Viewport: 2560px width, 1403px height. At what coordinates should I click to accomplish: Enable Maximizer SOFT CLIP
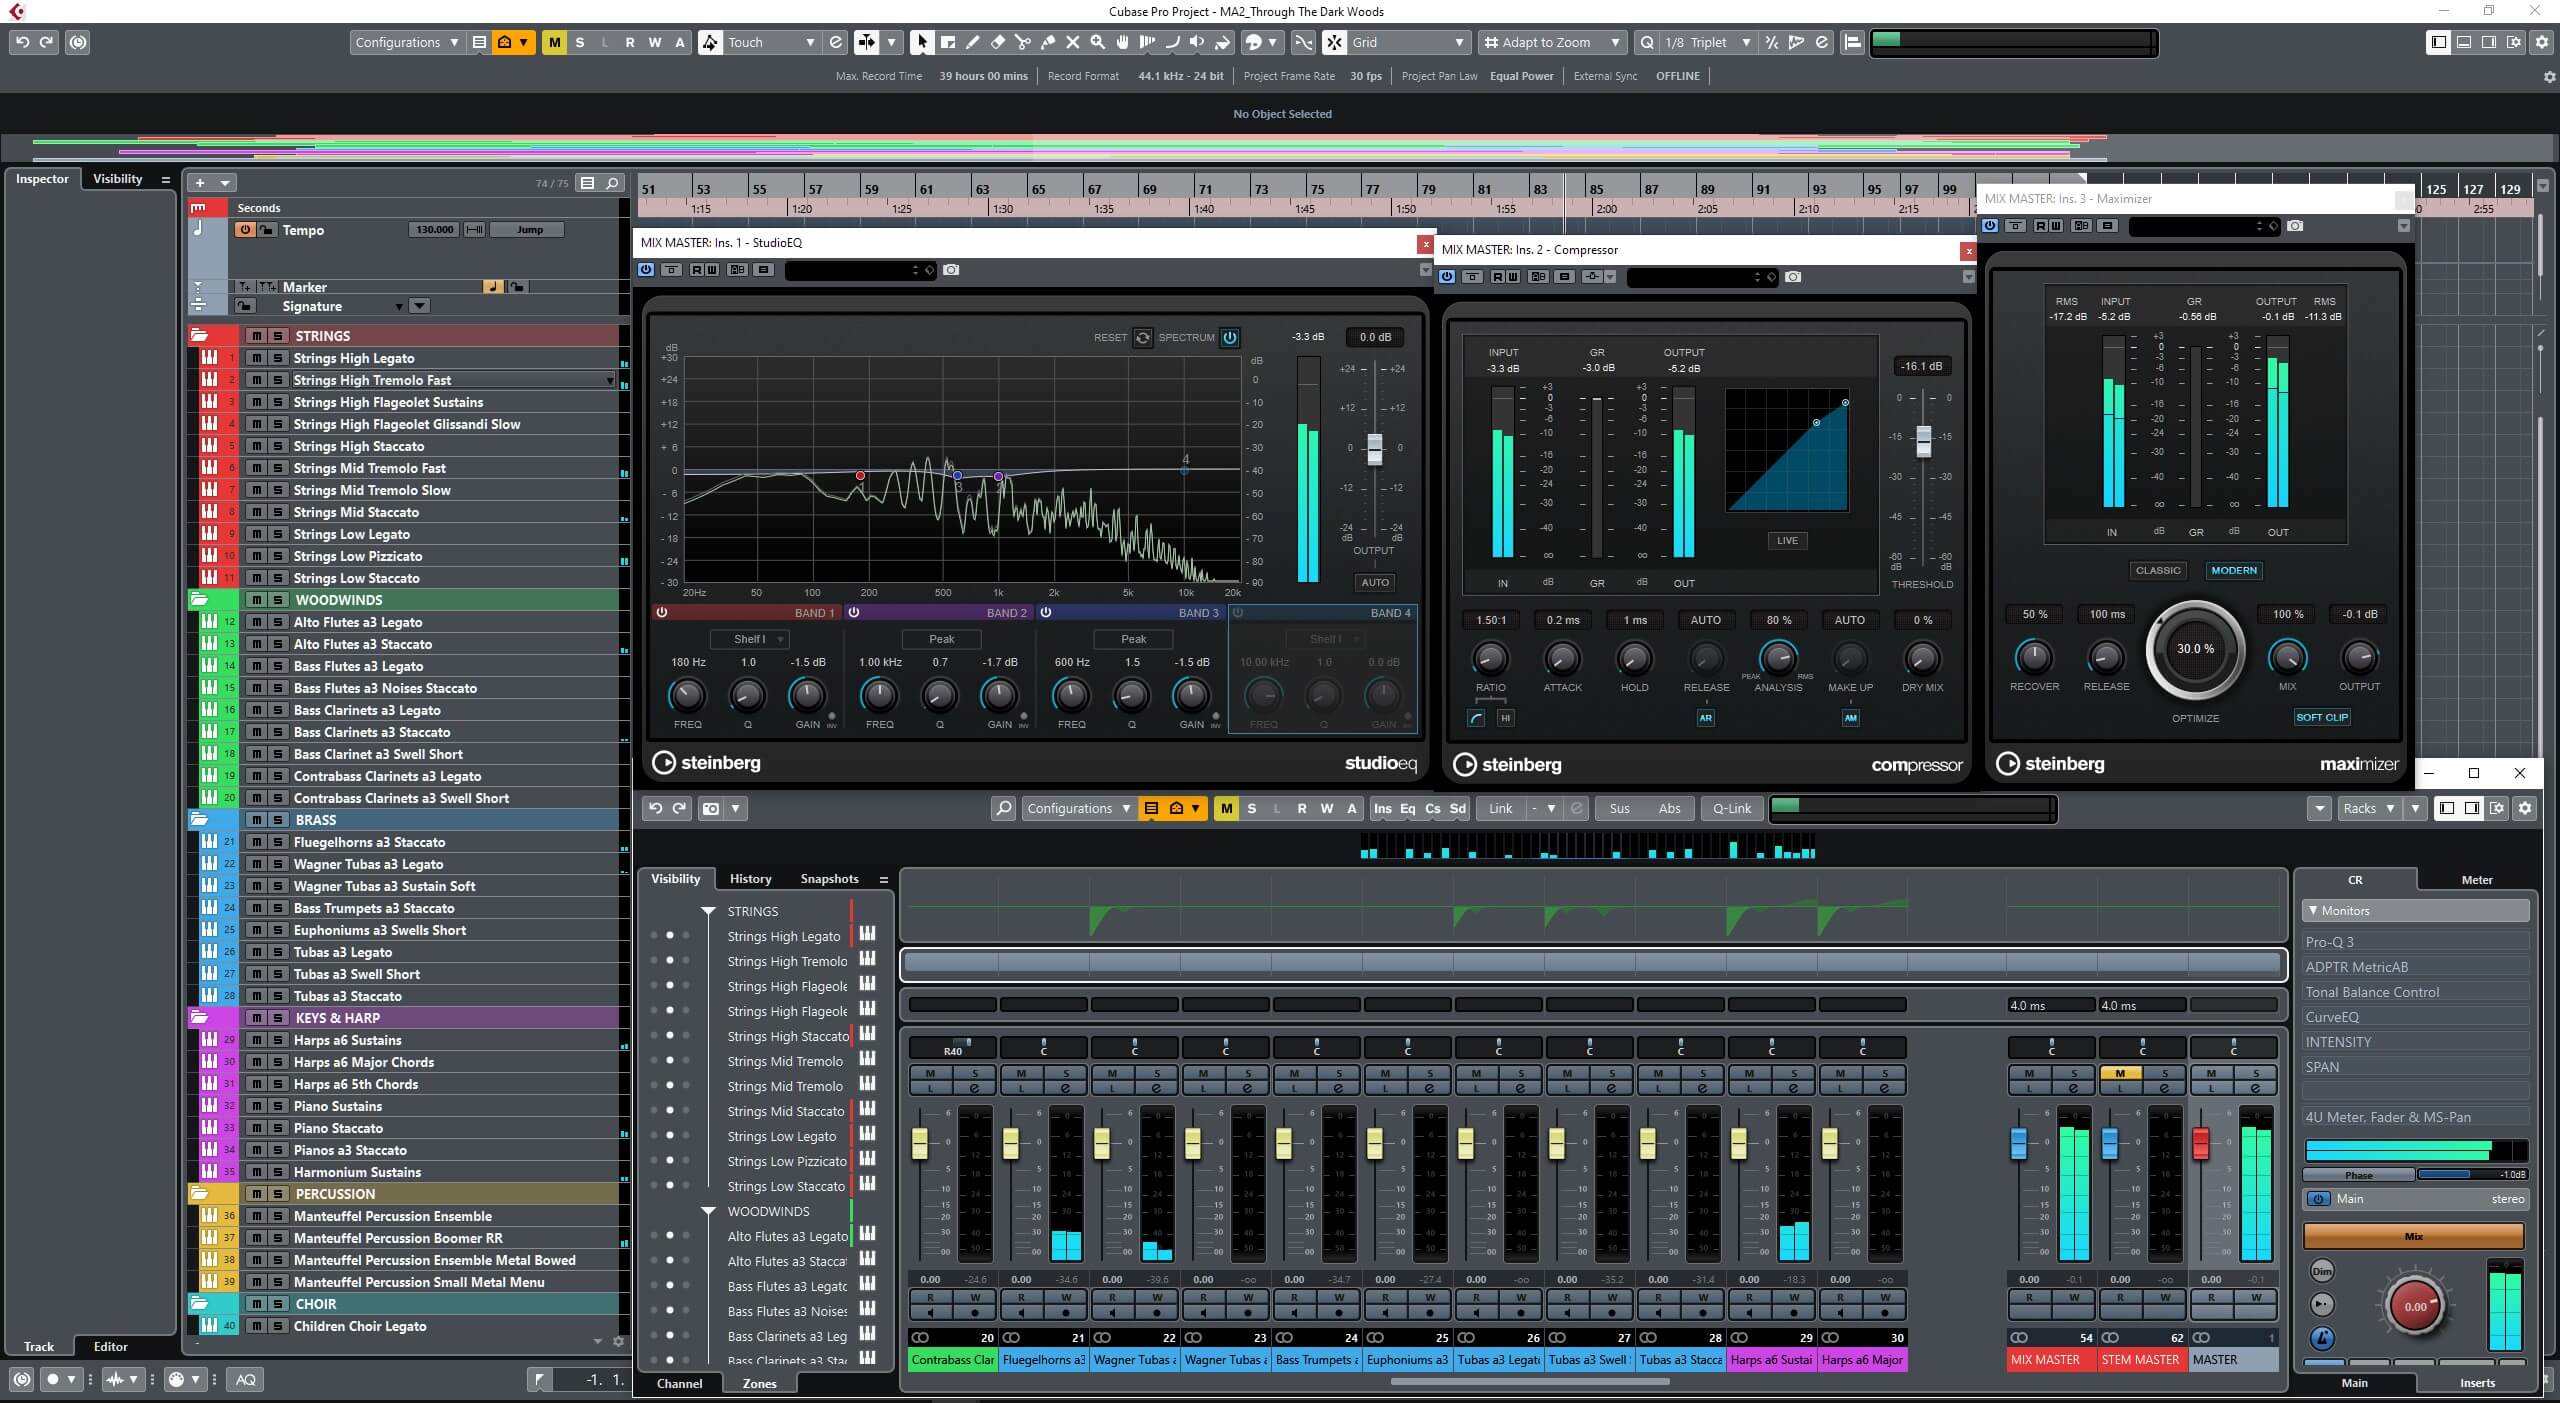pyautogui.click(x=2321, y=717)
